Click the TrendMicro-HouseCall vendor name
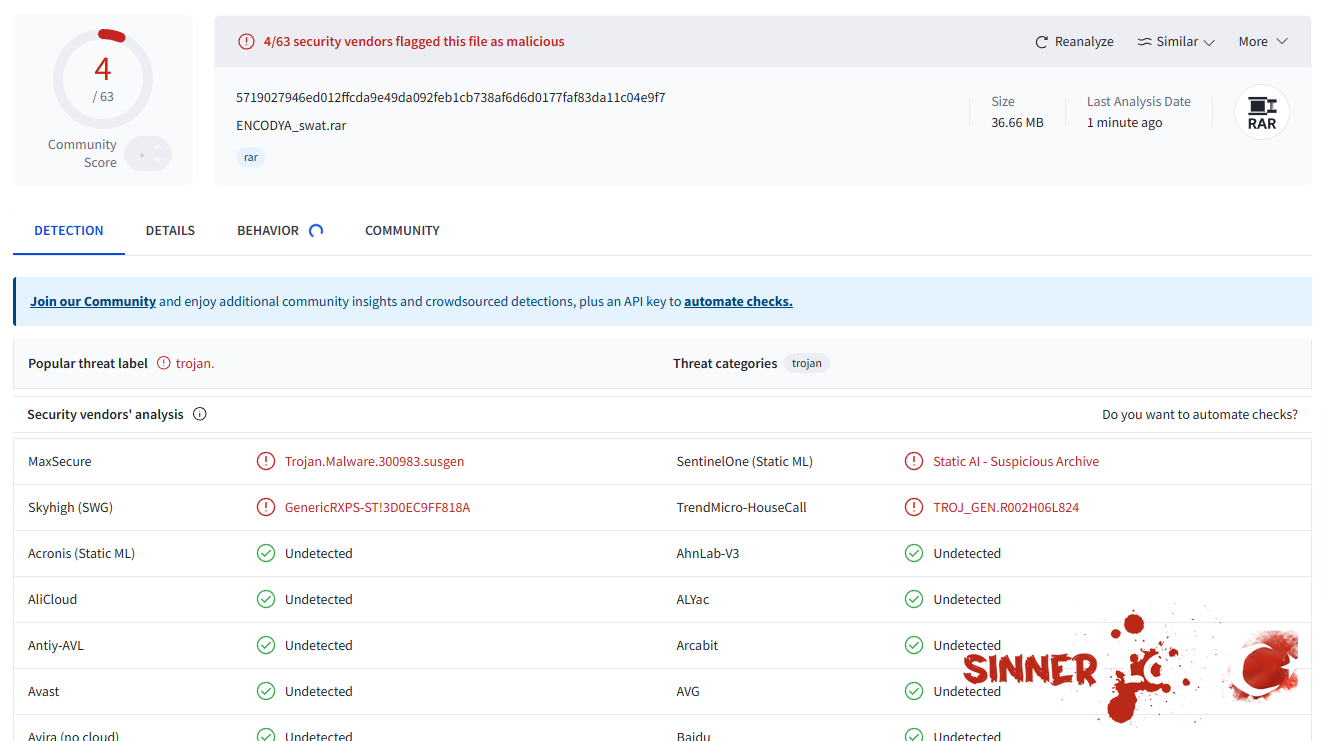Image resolution: width=1325 pixels, height=741 pixels. pos(741,508)
